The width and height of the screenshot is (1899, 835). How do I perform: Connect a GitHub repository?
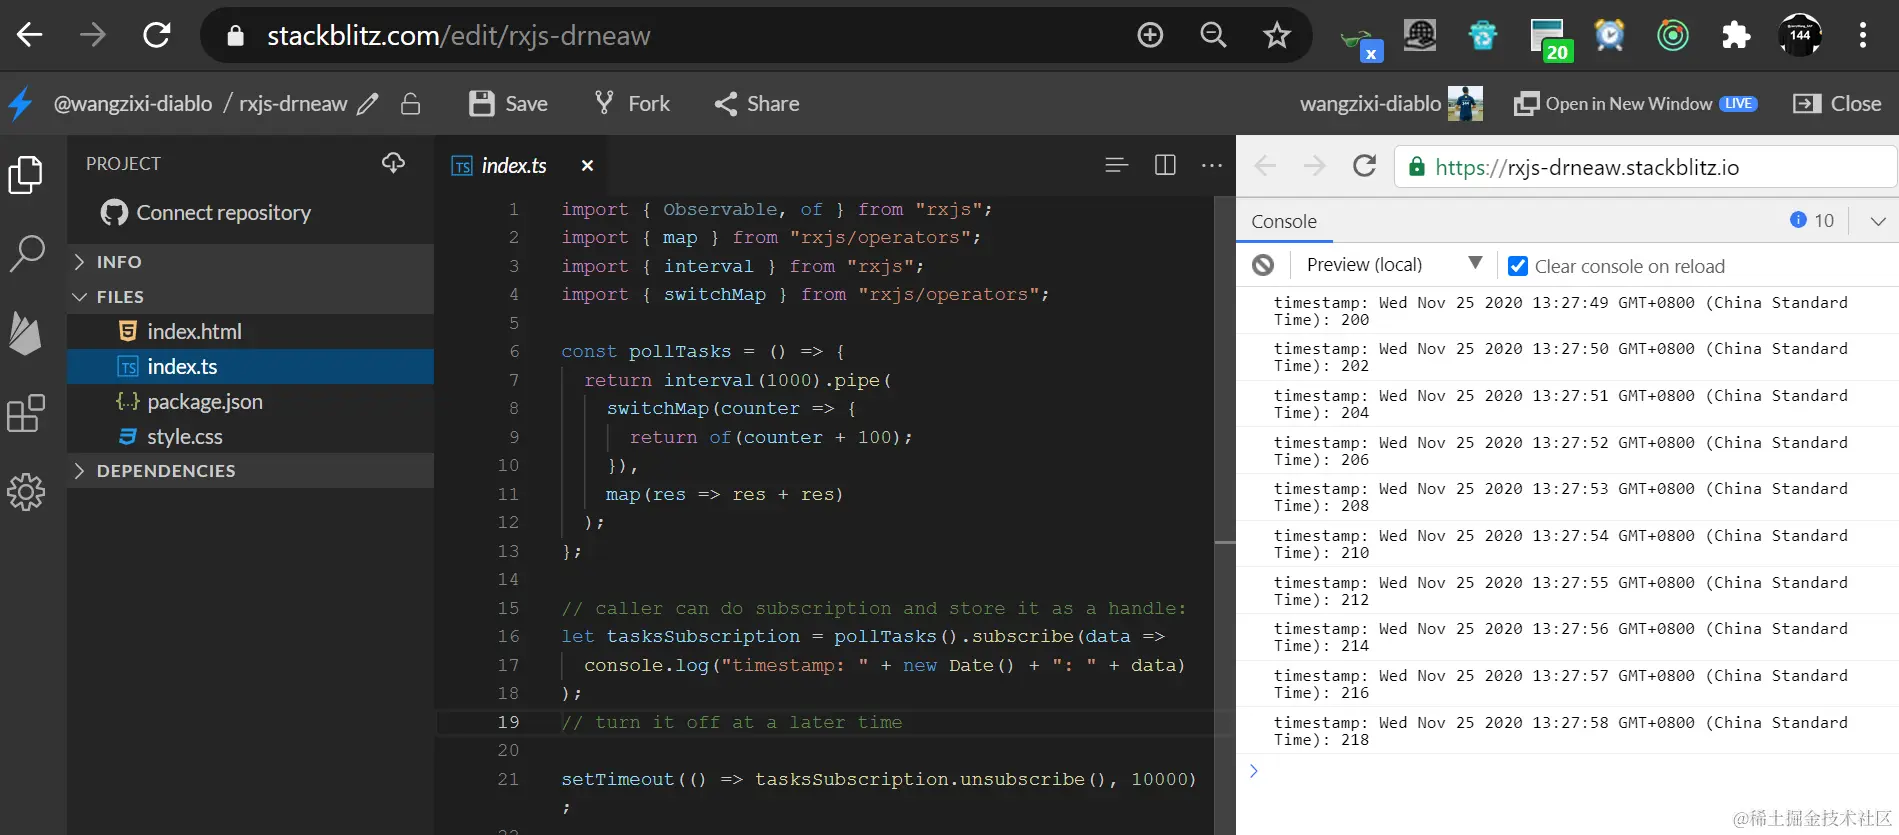pos(206,212)
